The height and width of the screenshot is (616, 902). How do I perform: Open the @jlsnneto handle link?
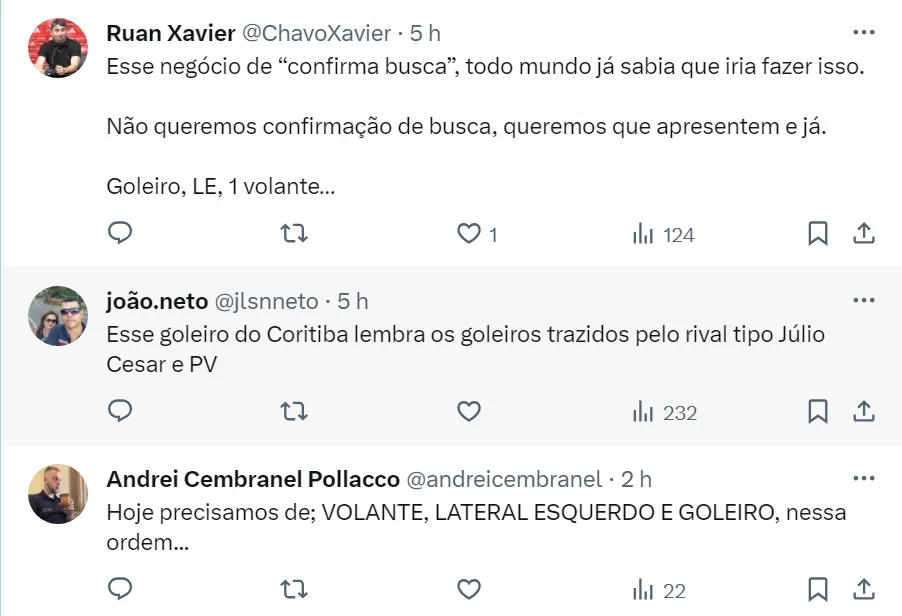[x=266, y=301]
